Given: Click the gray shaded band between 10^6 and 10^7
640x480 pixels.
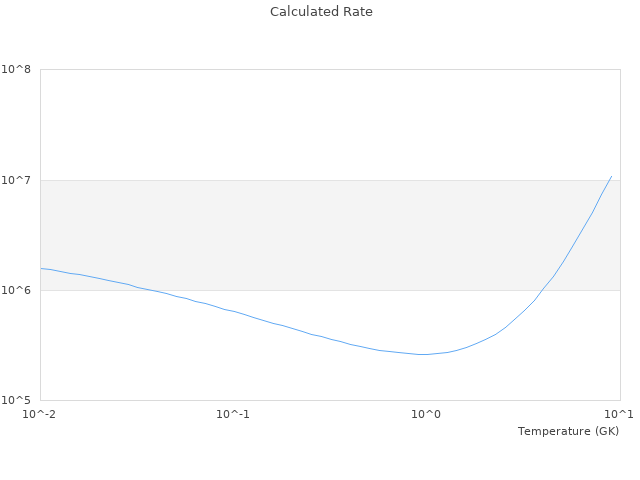Looking at the screenshot, I should point(300,235).
